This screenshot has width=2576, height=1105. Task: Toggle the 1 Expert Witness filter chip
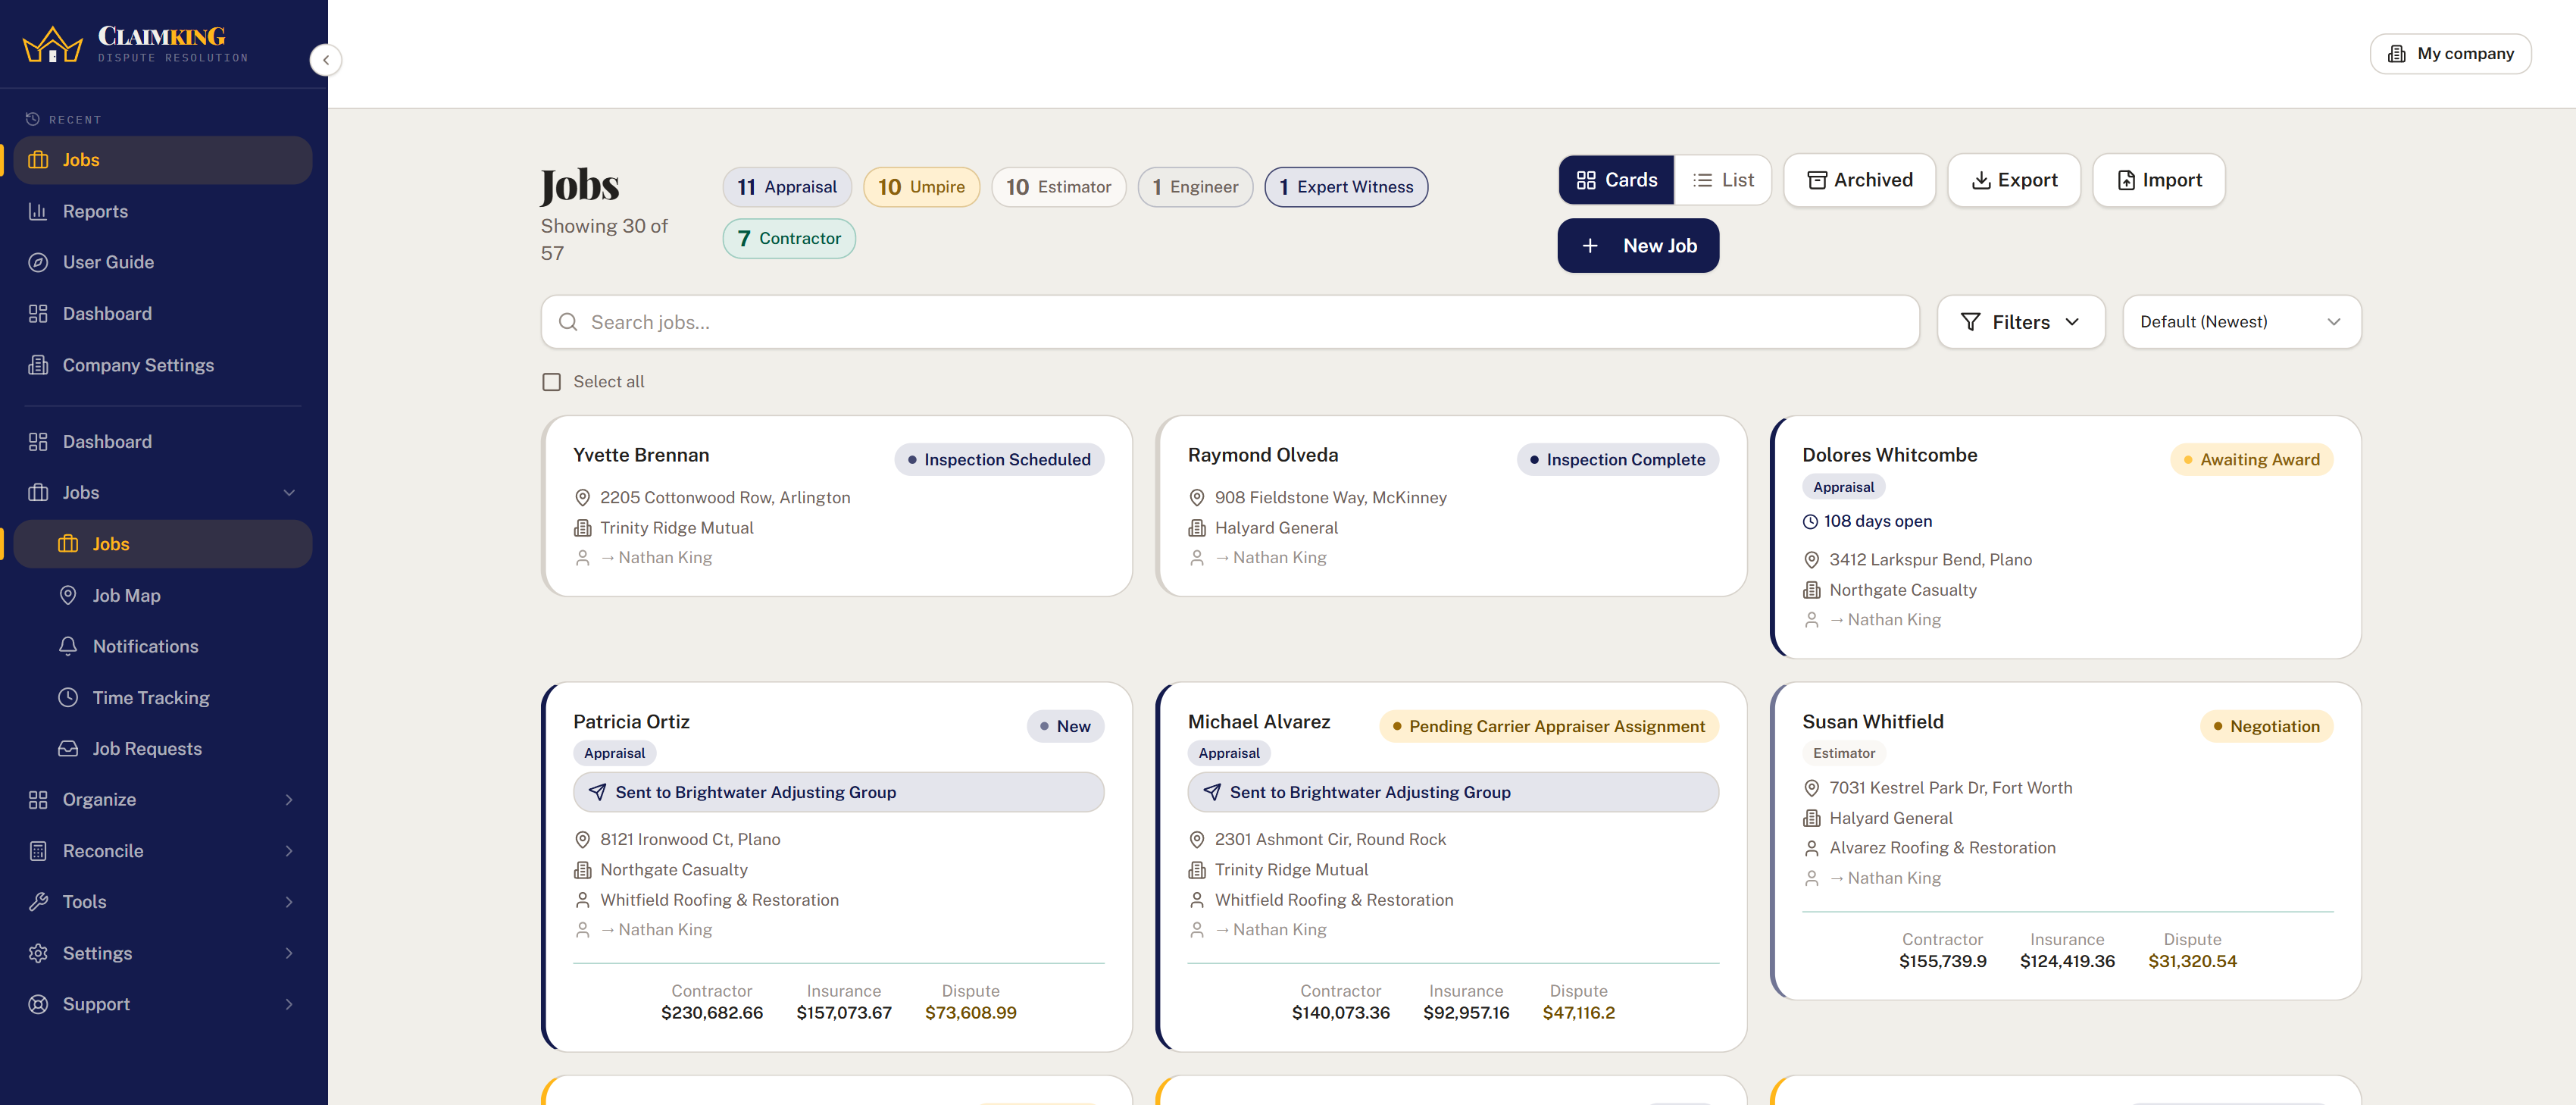1346,187
